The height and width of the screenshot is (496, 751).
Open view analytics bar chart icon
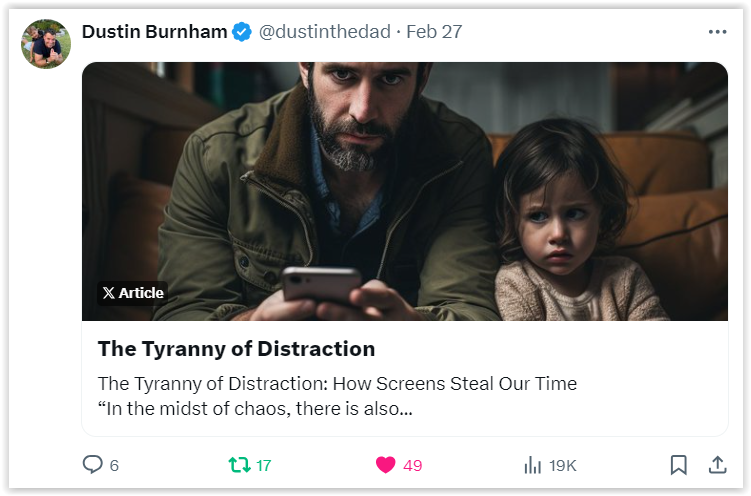pyautogui.click(x=532, y=465)
